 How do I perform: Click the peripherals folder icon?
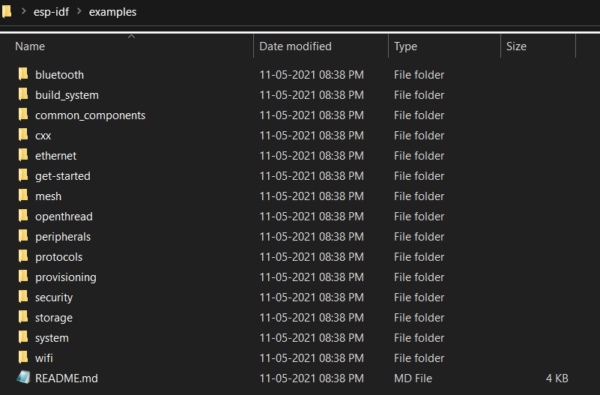[23, 236]
